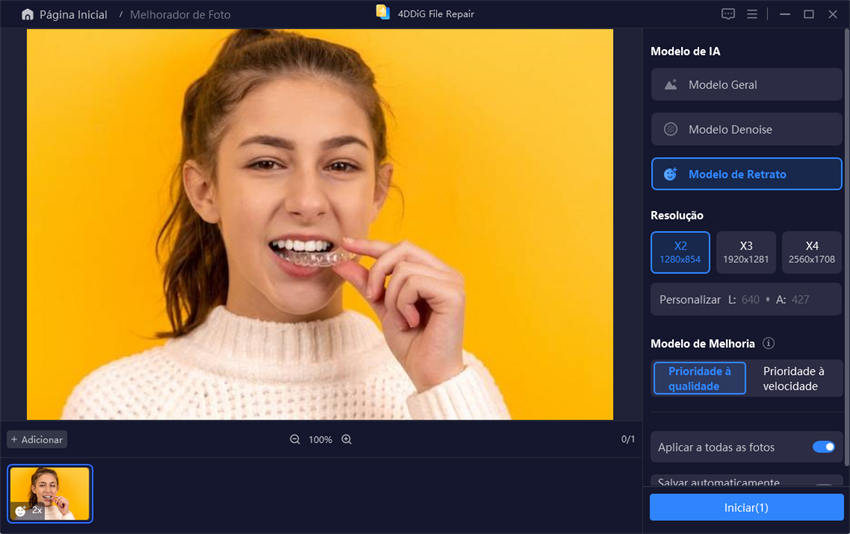Select Modelo de Retrato AI model
Image resolution: width=850 pixels, height=534 pixels.
tap(746, 174)
